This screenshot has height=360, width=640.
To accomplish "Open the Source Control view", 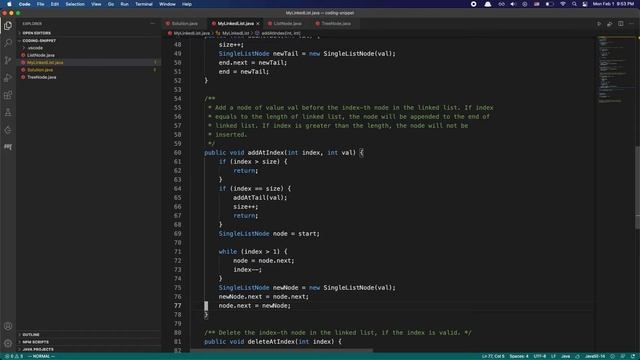I will click(x=8, y=60).
